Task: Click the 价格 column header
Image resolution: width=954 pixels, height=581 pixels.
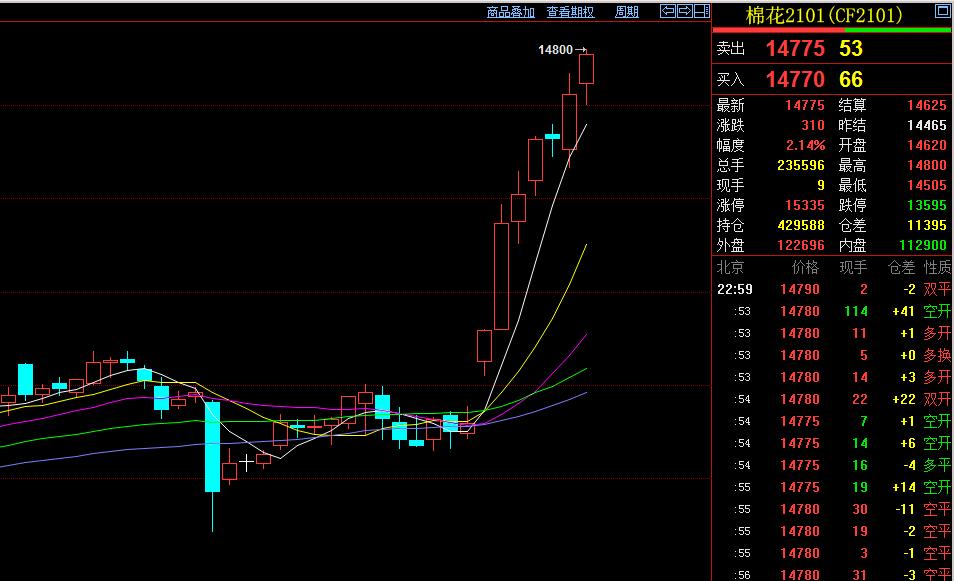Action: (806, 268)
